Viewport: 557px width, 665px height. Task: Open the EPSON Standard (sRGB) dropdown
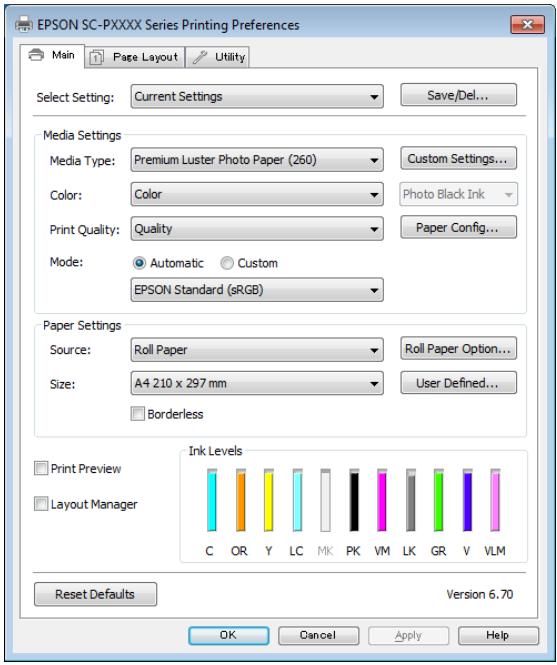point(257,290)
